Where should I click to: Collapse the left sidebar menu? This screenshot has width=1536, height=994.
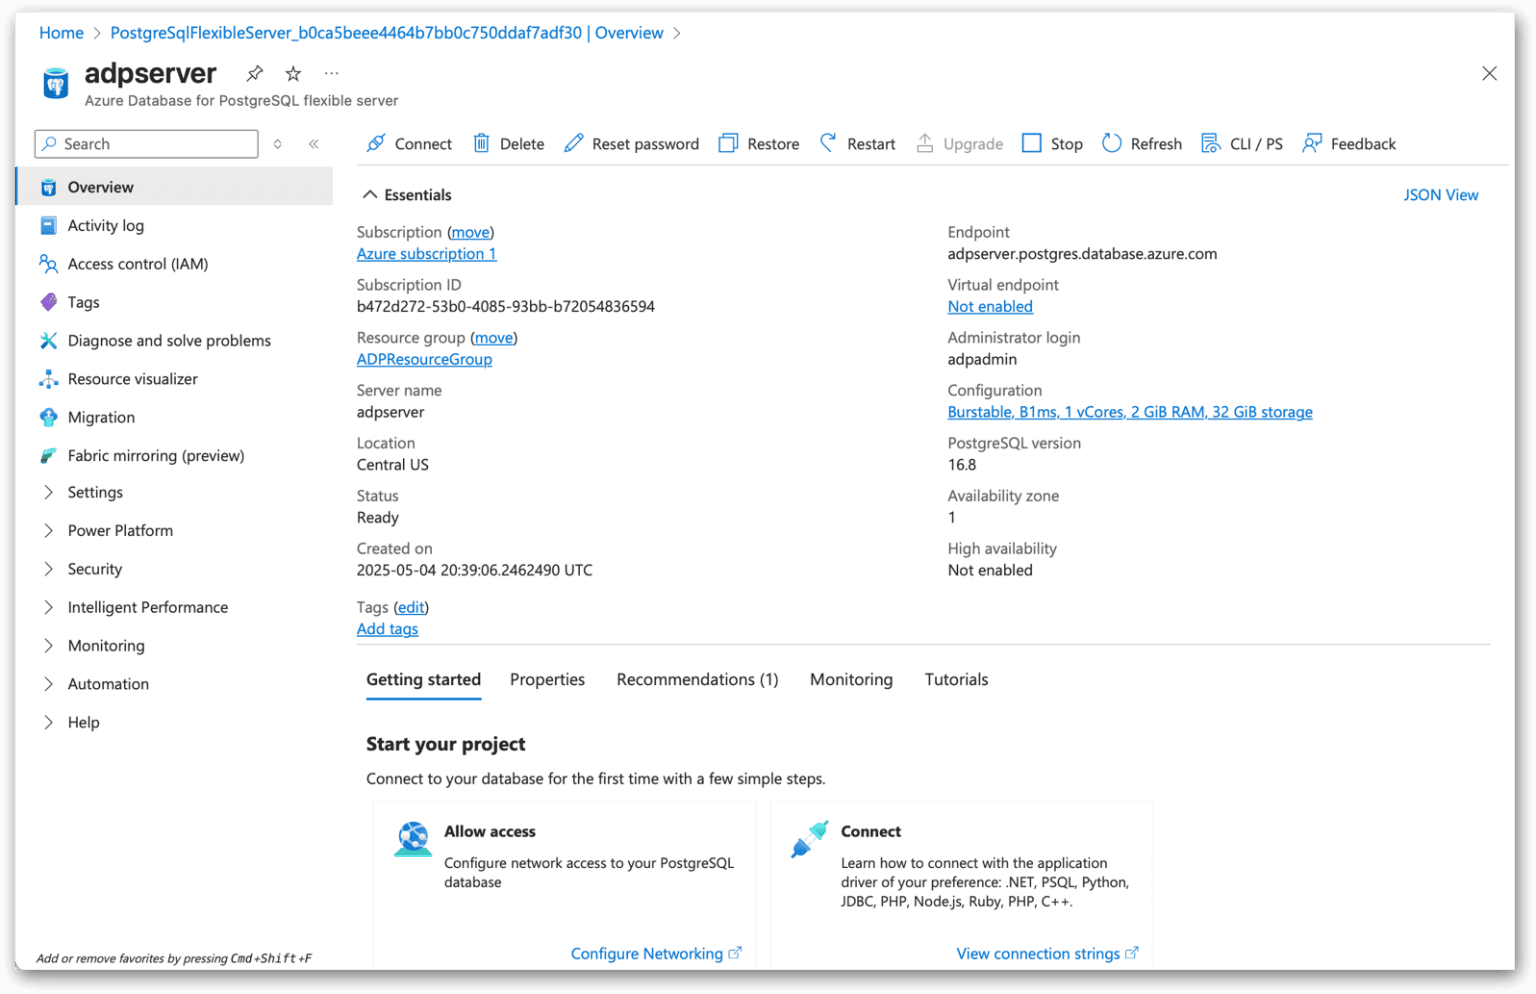point(314,144)
